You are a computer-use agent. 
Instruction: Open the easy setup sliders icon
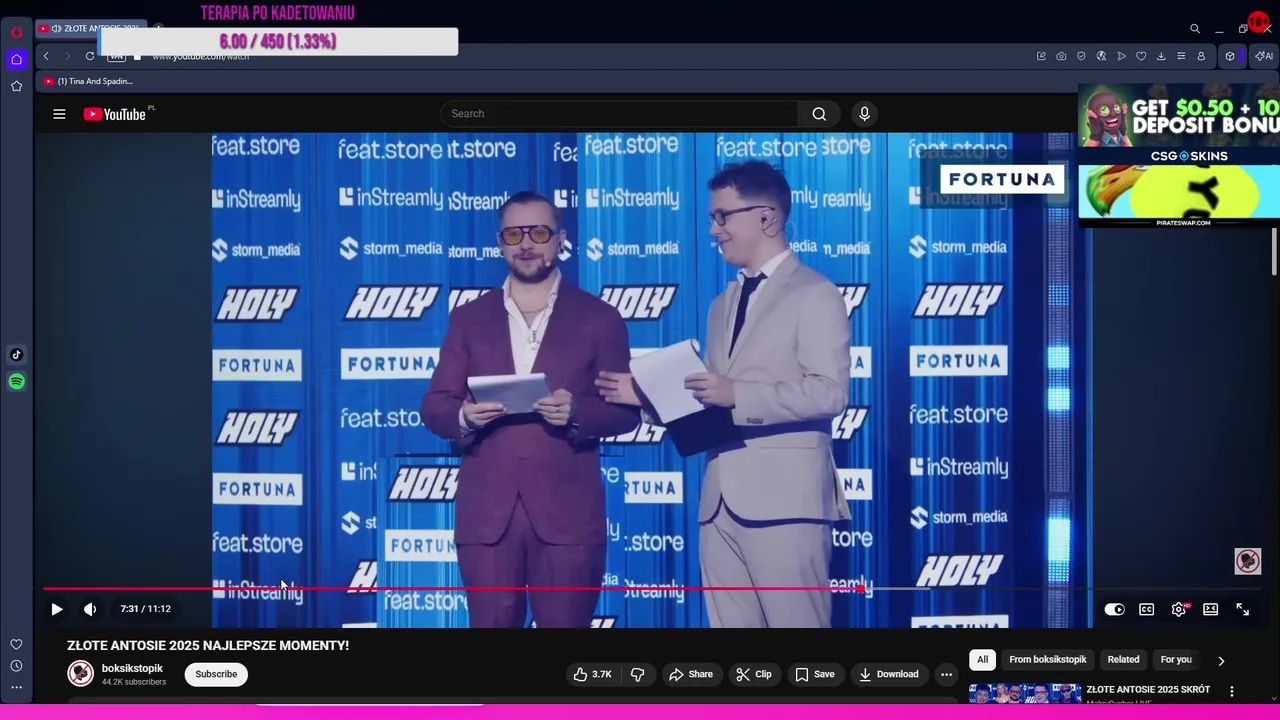coord(1181,56)
